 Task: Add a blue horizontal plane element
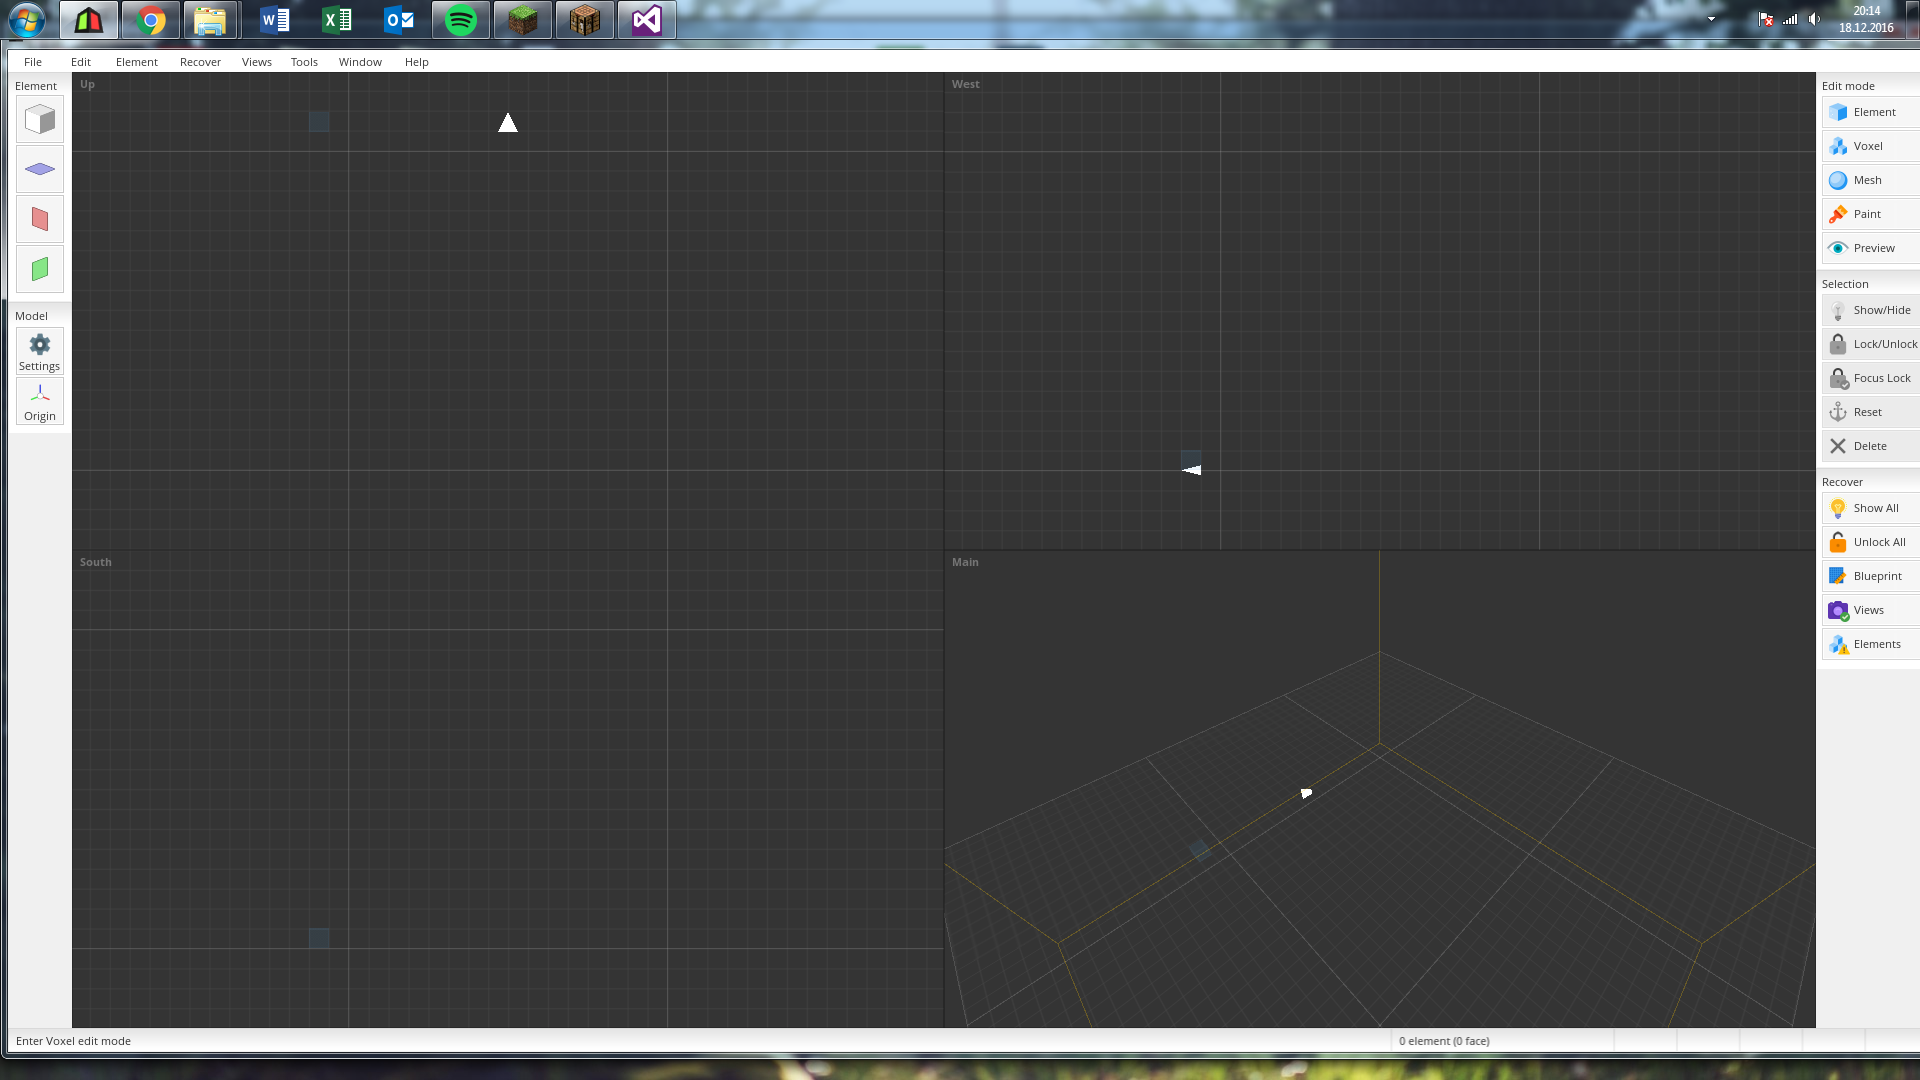pyautogui.click(x=40, y=170)
